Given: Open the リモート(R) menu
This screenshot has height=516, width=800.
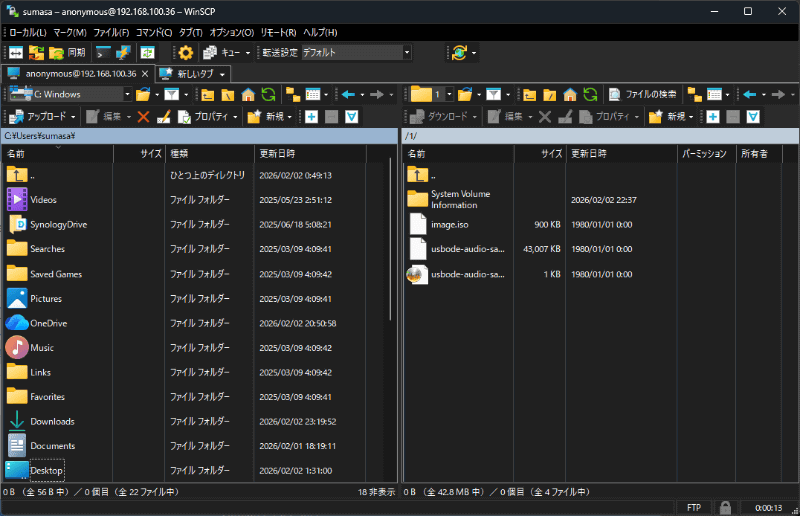Looking at the screenshot, I should (278, 33).
